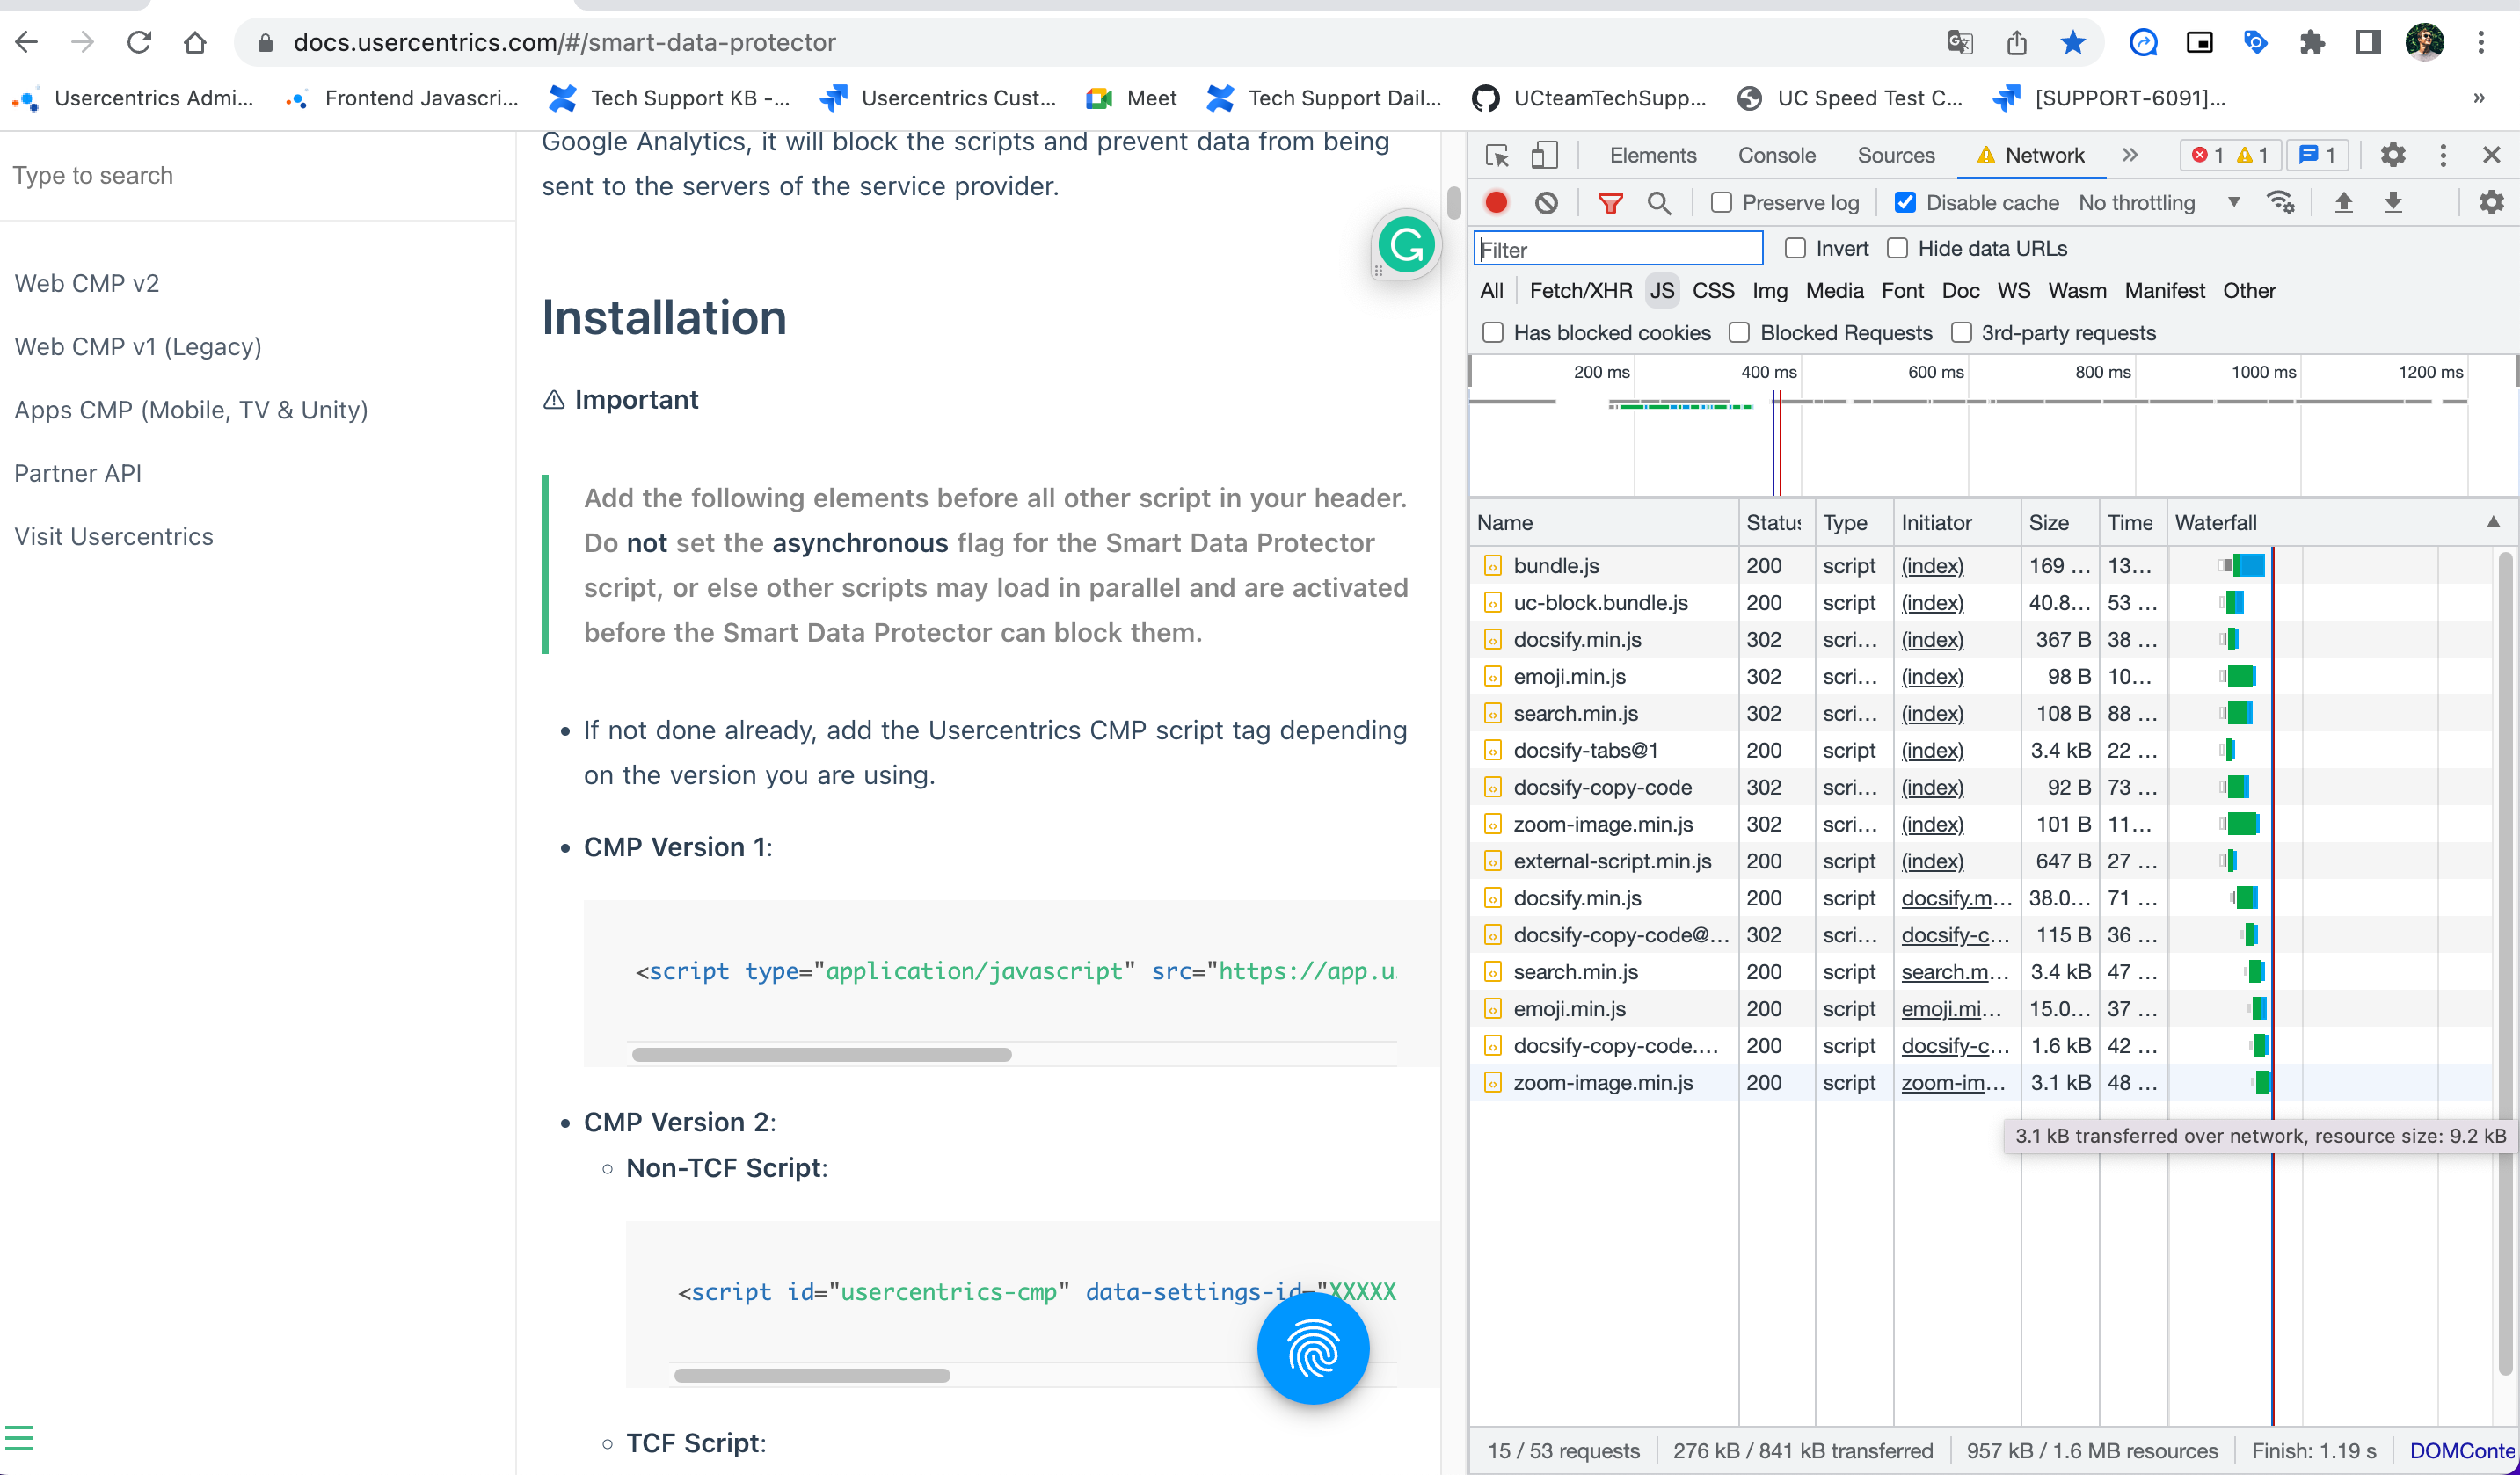The image size is (2520, 1475).
Task: Export HAR file download arrow
Action: tap(2393, 202)
